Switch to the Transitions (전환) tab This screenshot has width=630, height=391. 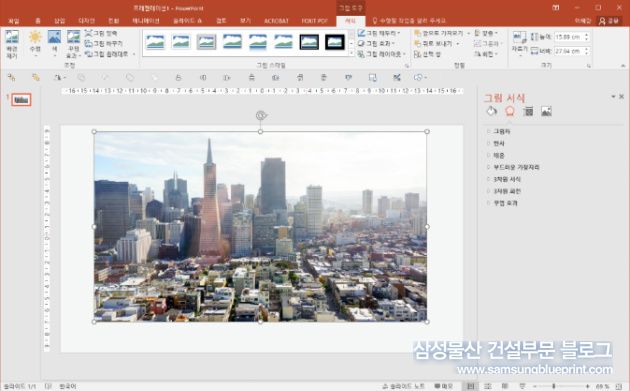[x=113, y=21]
